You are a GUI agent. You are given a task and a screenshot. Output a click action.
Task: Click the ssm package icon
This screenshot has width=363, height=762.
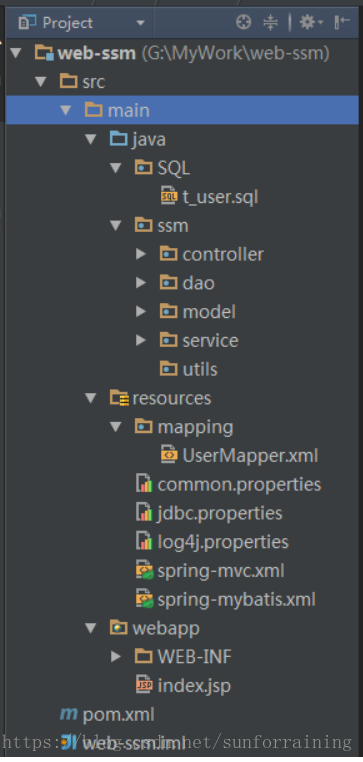pos(143,225)
